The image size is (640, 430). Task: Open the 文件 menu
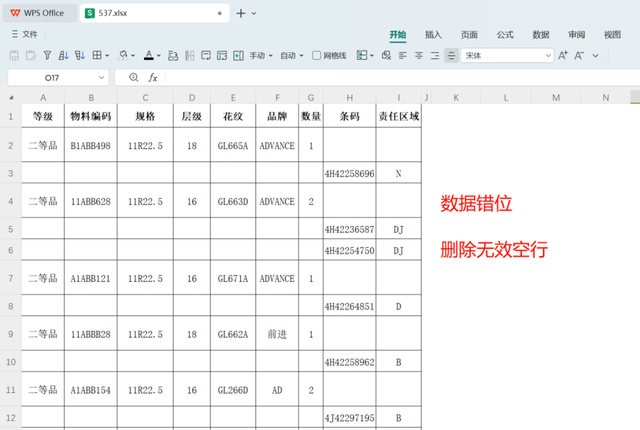click(x=24, y=34)
